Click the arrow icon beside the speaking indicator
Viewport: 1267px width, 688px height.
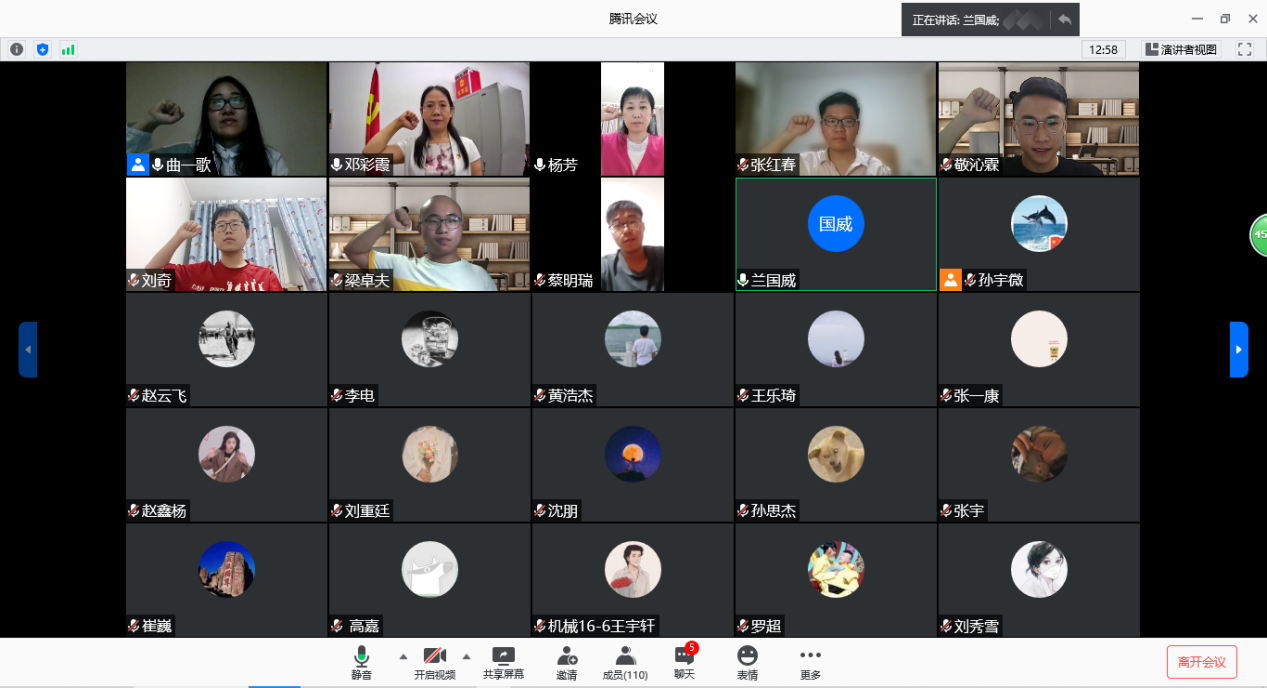(1064, 20)
